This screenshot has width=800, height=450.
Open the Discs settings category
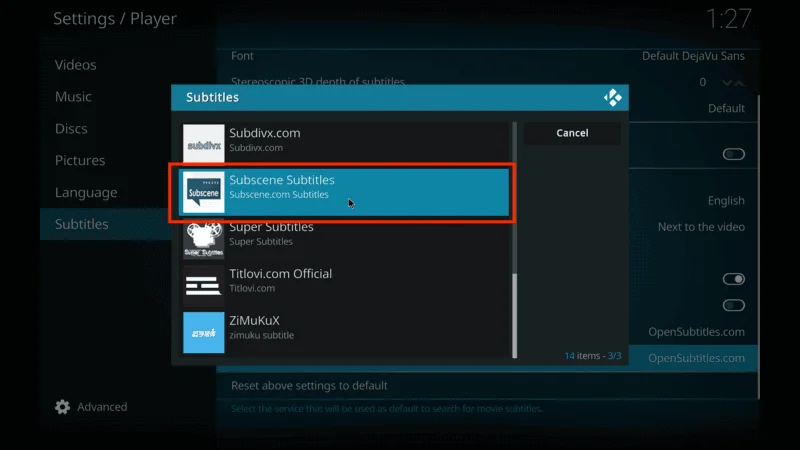coord(71,129)
